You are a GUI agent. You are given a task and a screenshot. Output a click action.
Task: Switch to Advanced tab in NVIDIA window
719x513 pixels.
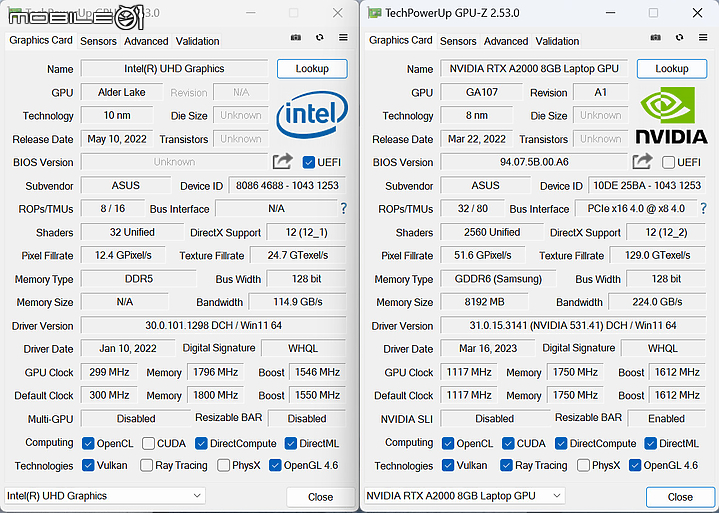(506, 41)
